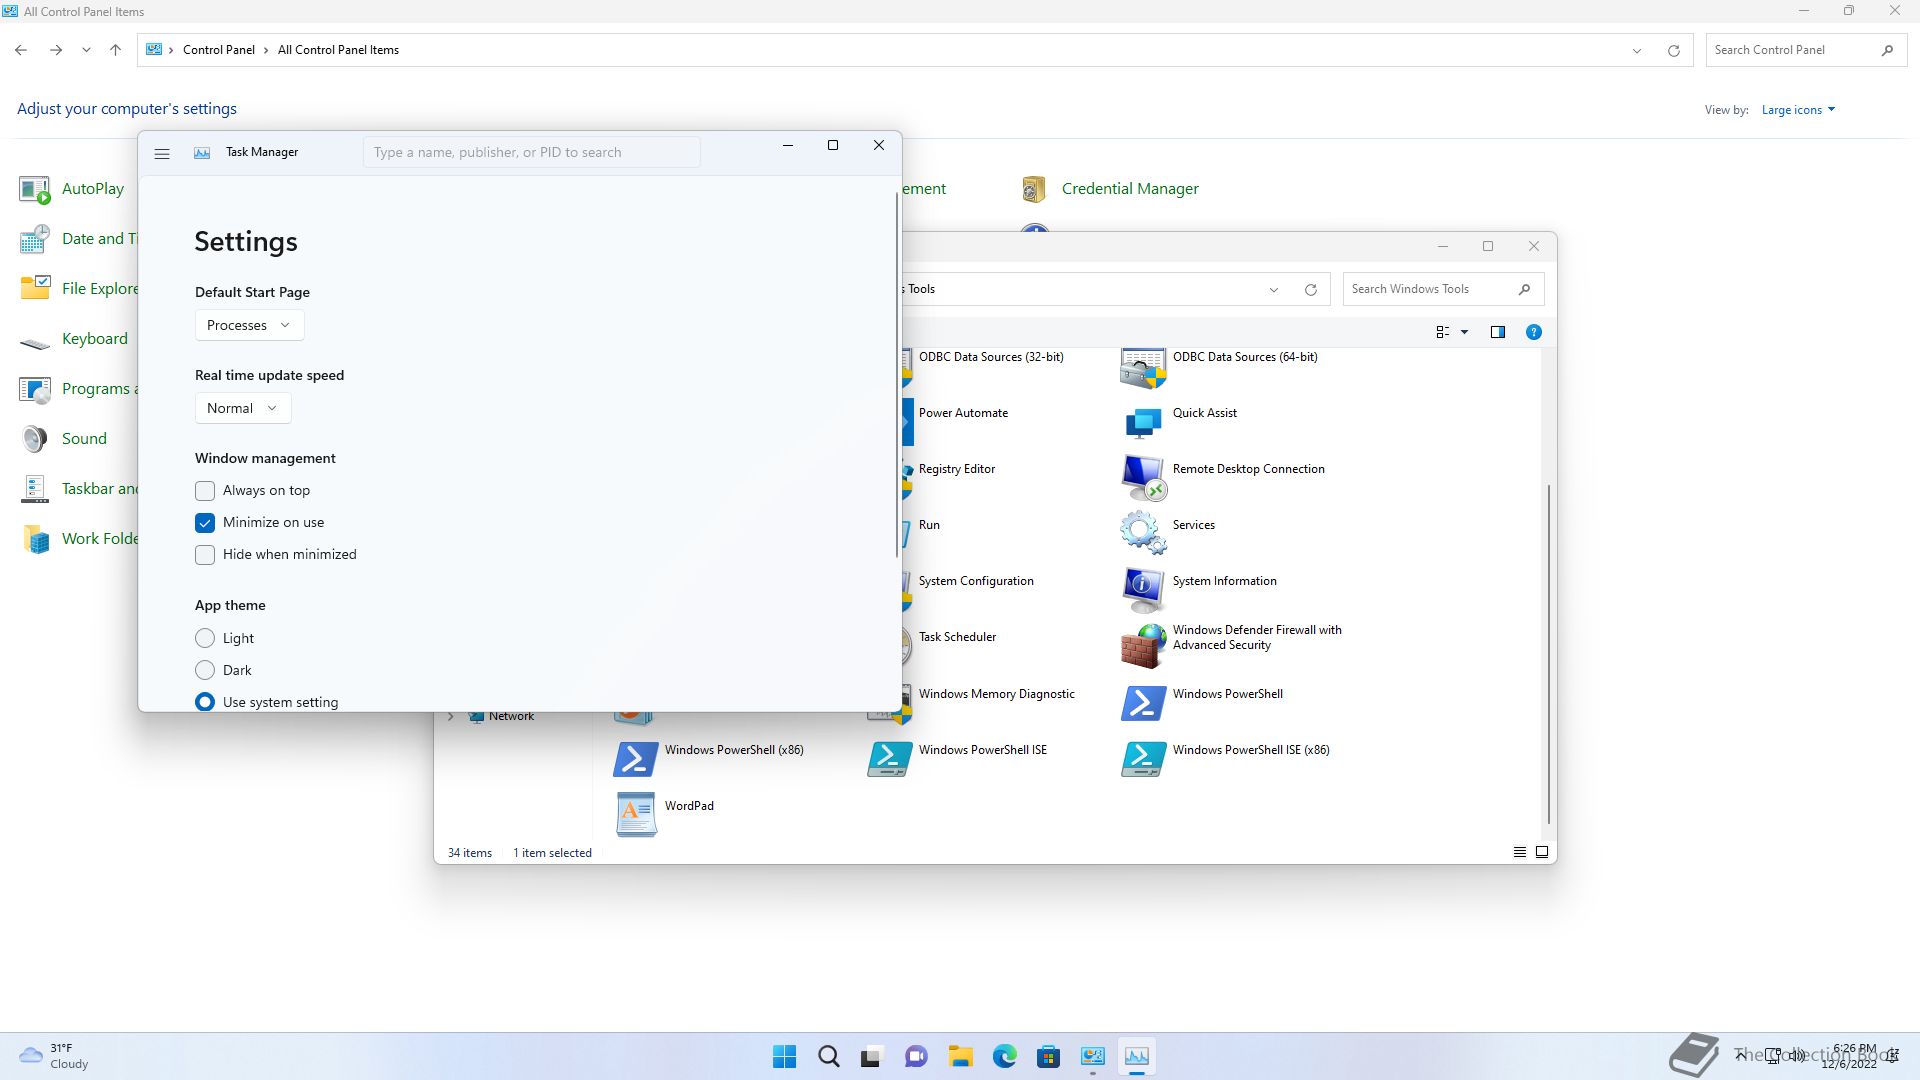The width and height of the screenshot is (1920, 1080).
Task: Open WordPad icon
Action: tap(636, 813)
